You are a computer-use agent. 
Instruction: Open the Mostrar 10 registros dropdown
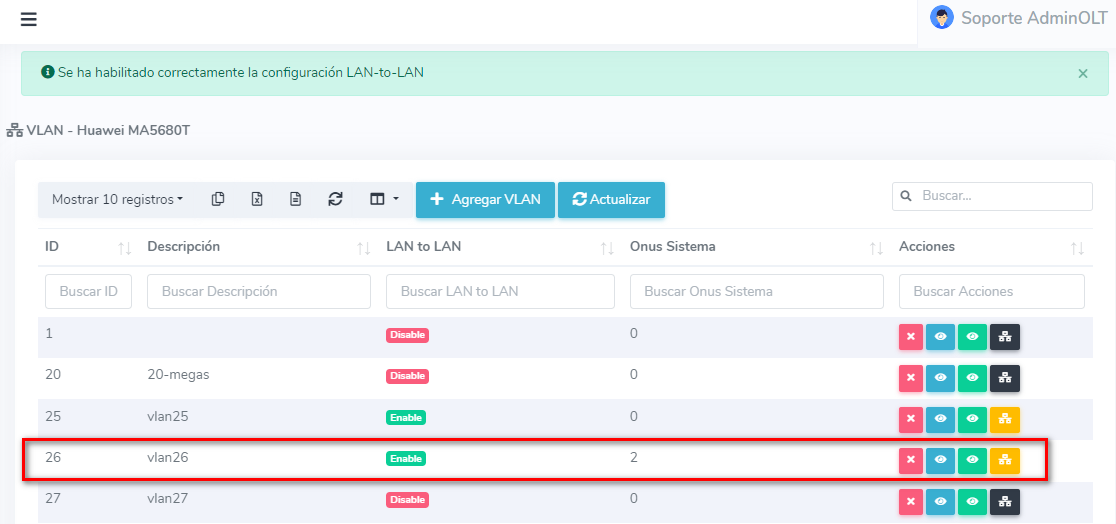coord(117,199)
